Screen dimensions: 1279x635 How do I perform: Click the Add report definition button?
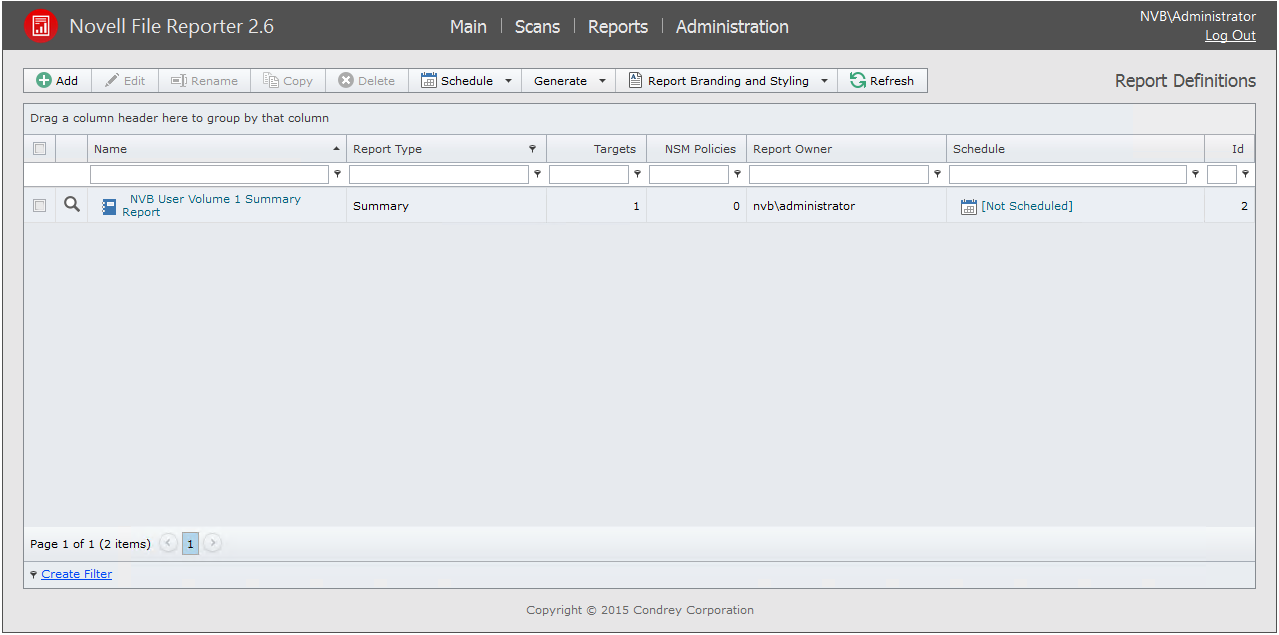tap(57, 81)
